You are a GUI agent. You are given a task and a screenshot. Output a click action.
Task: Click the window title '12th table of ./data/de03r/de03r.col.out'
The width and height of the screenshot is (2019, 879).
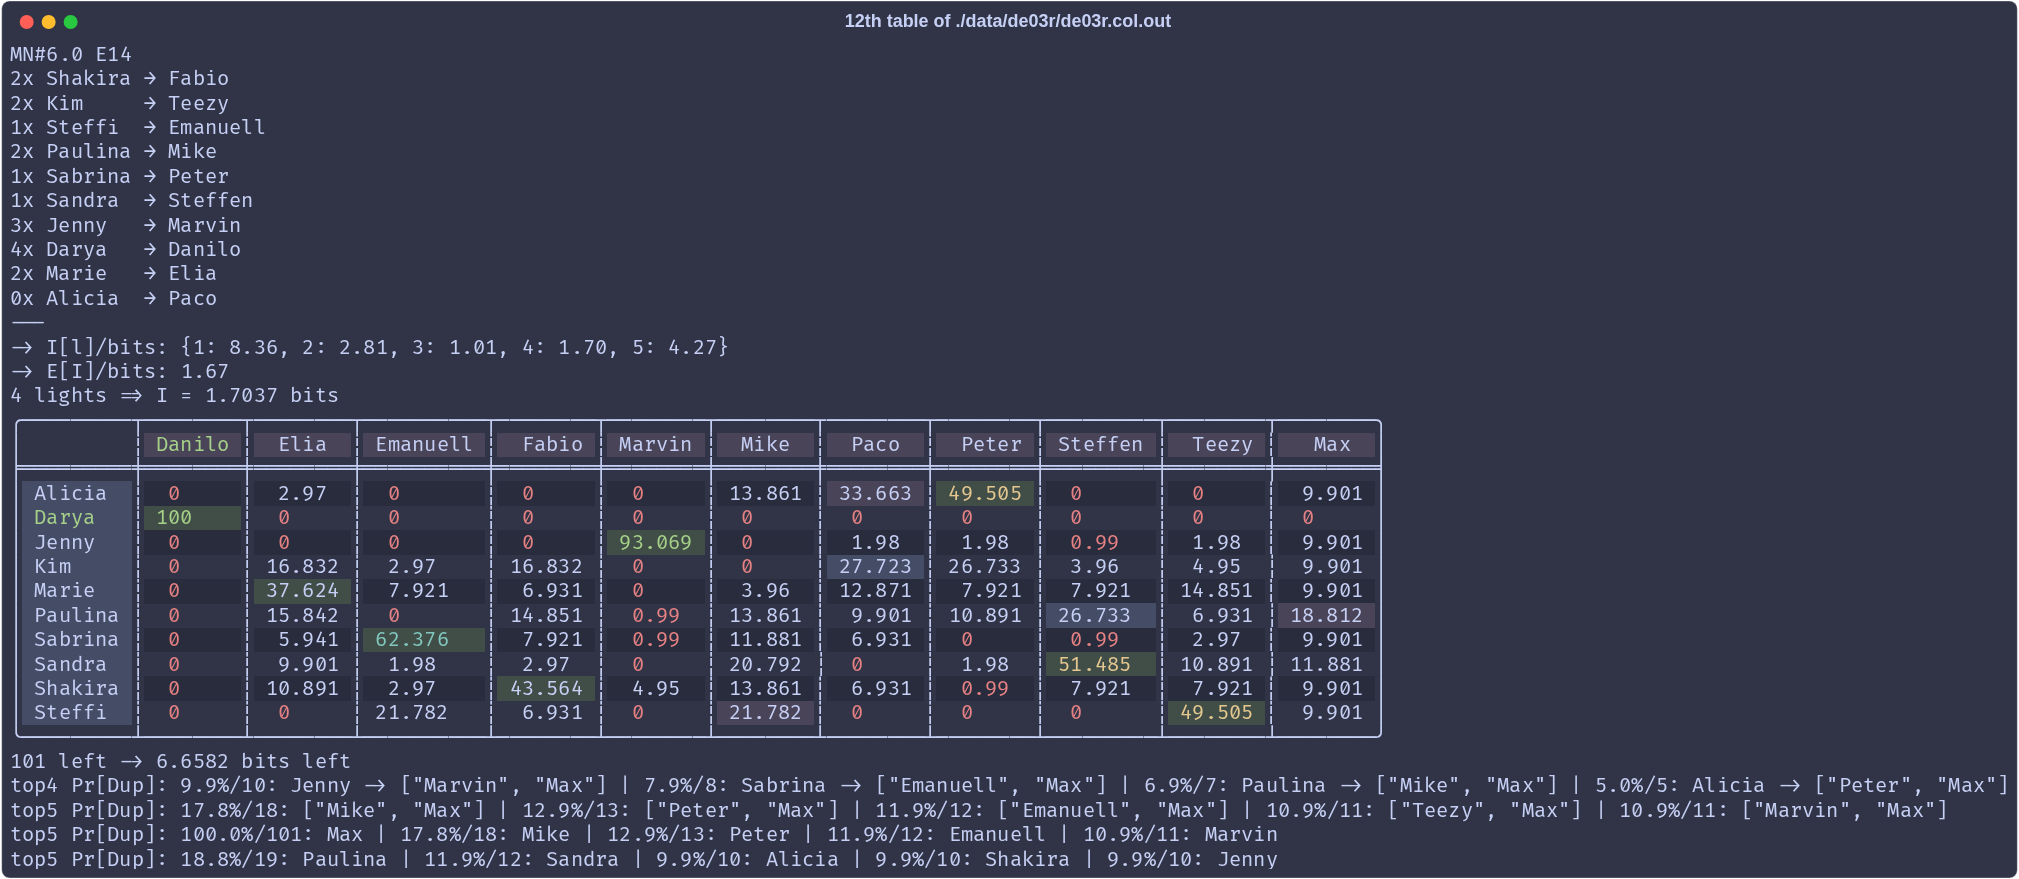click(1007, 21)
